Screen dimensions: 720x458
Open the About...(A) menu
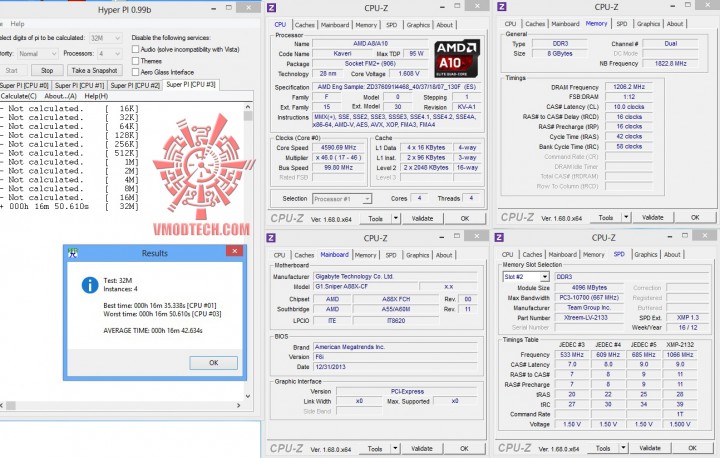point(61,96)
